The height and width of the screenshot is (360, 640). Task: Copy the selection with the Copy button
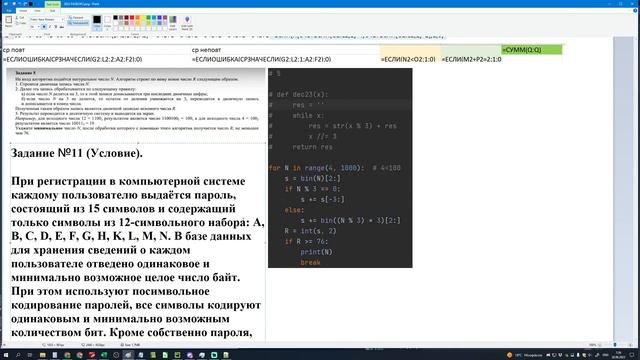21,23
